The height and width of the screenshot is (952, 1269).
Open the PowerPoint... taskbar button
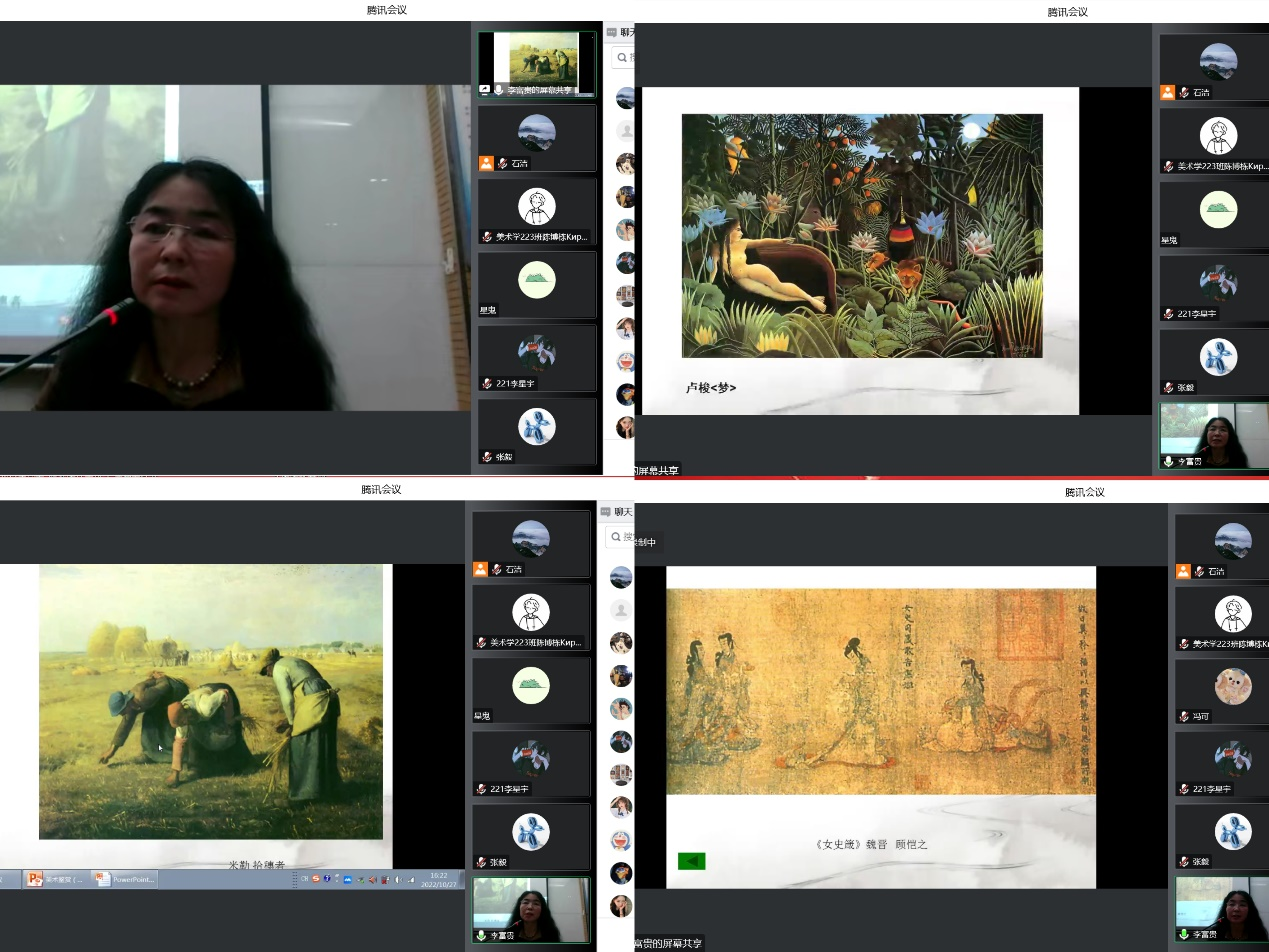124,879
